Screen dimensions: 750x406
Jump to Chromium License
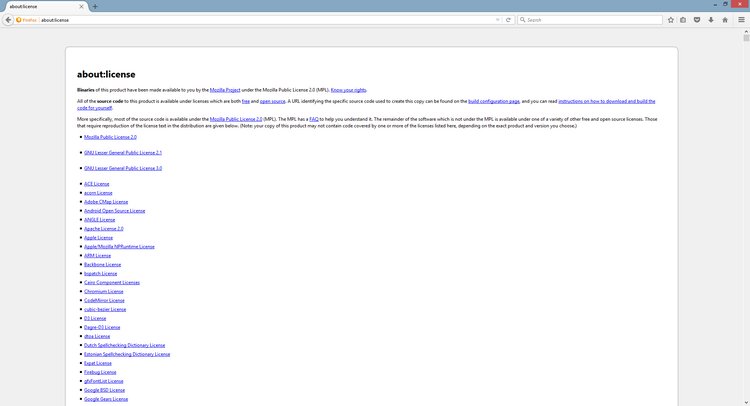[x=104, y=292]
